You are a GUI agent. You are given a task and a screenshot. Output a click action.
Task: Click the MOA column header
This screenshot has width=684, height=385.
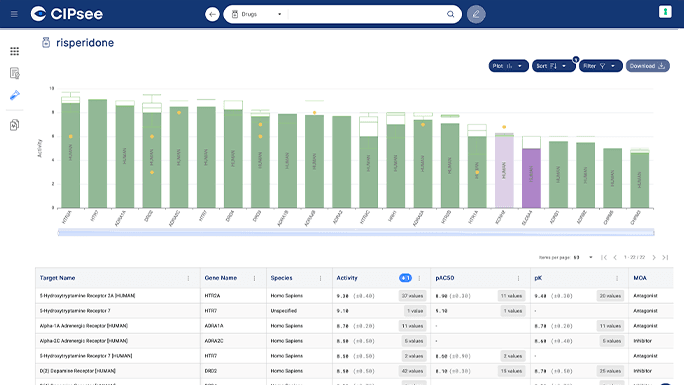[x=640, y=278]
